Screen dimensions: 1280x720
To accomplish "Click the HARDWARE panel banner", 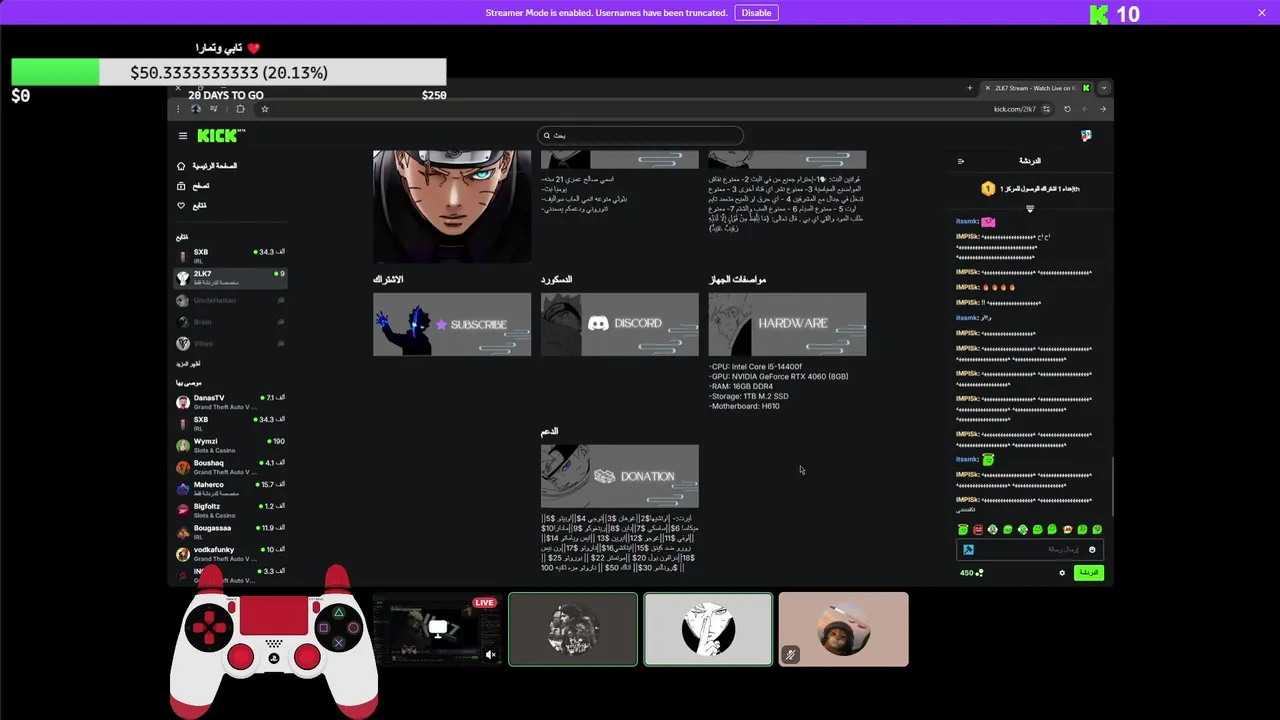I will pyautogui.click(x=787, y=324).
